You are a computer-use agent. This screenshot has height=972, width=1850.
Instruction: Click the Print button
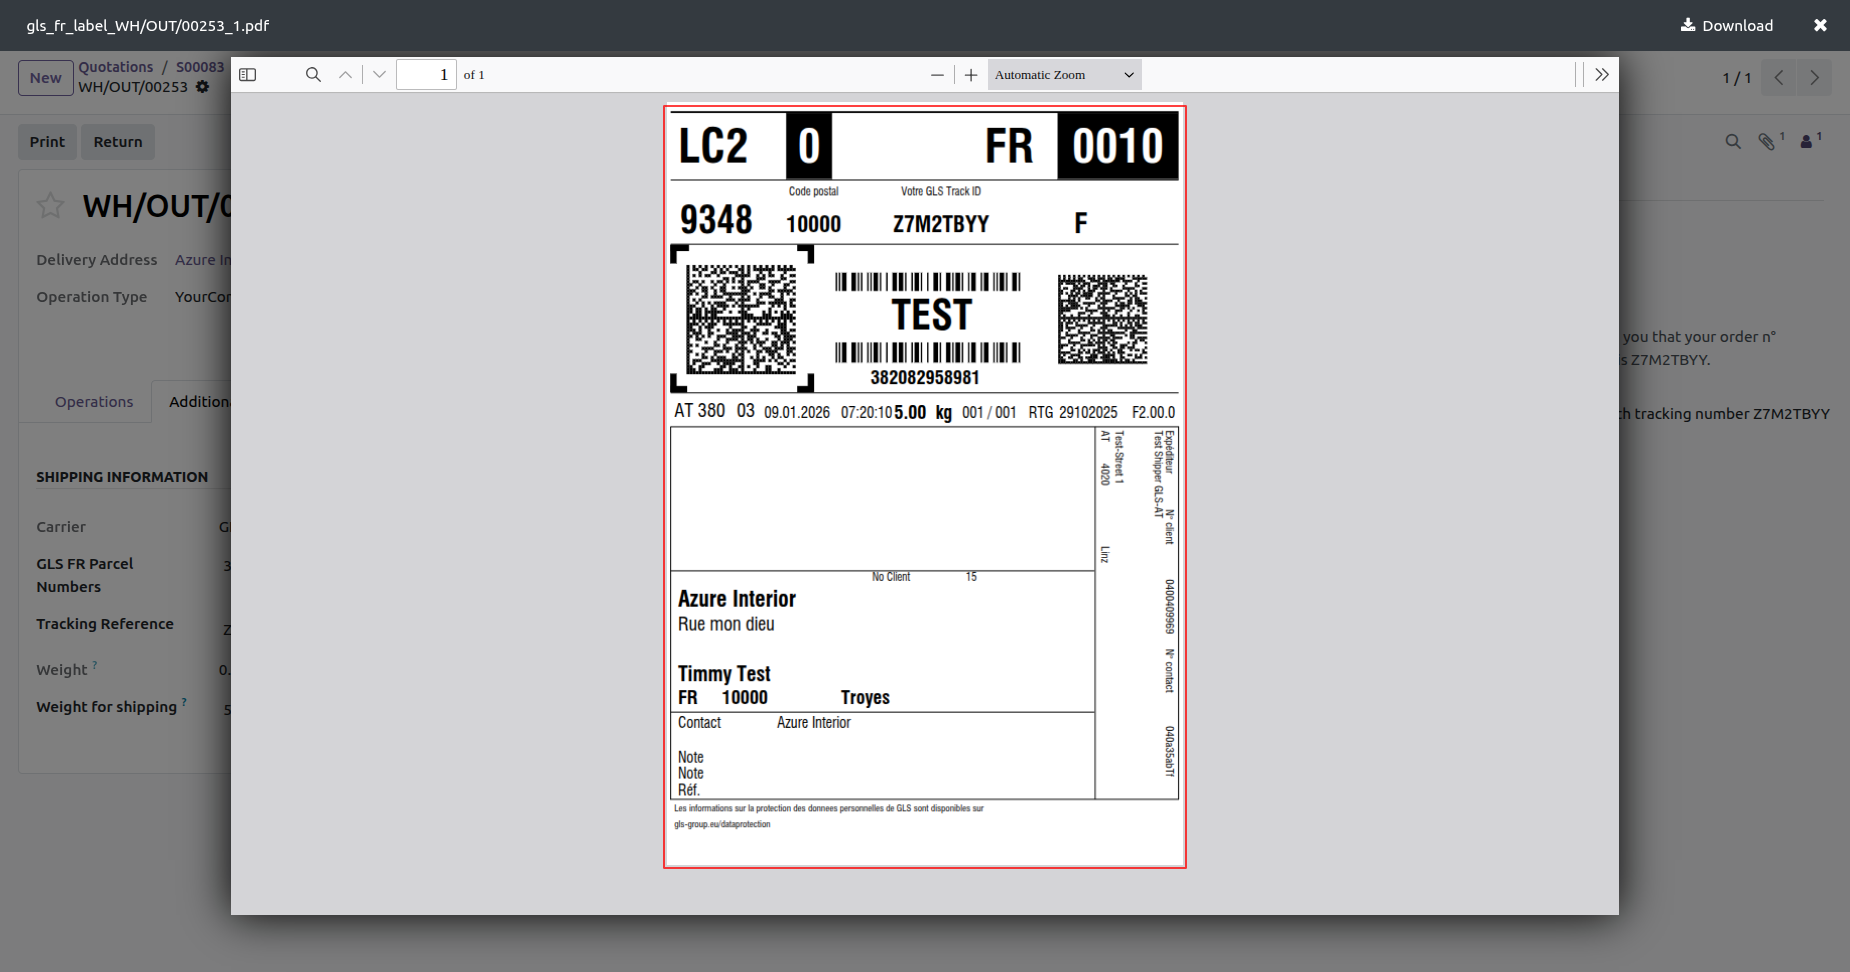(47, 142)
